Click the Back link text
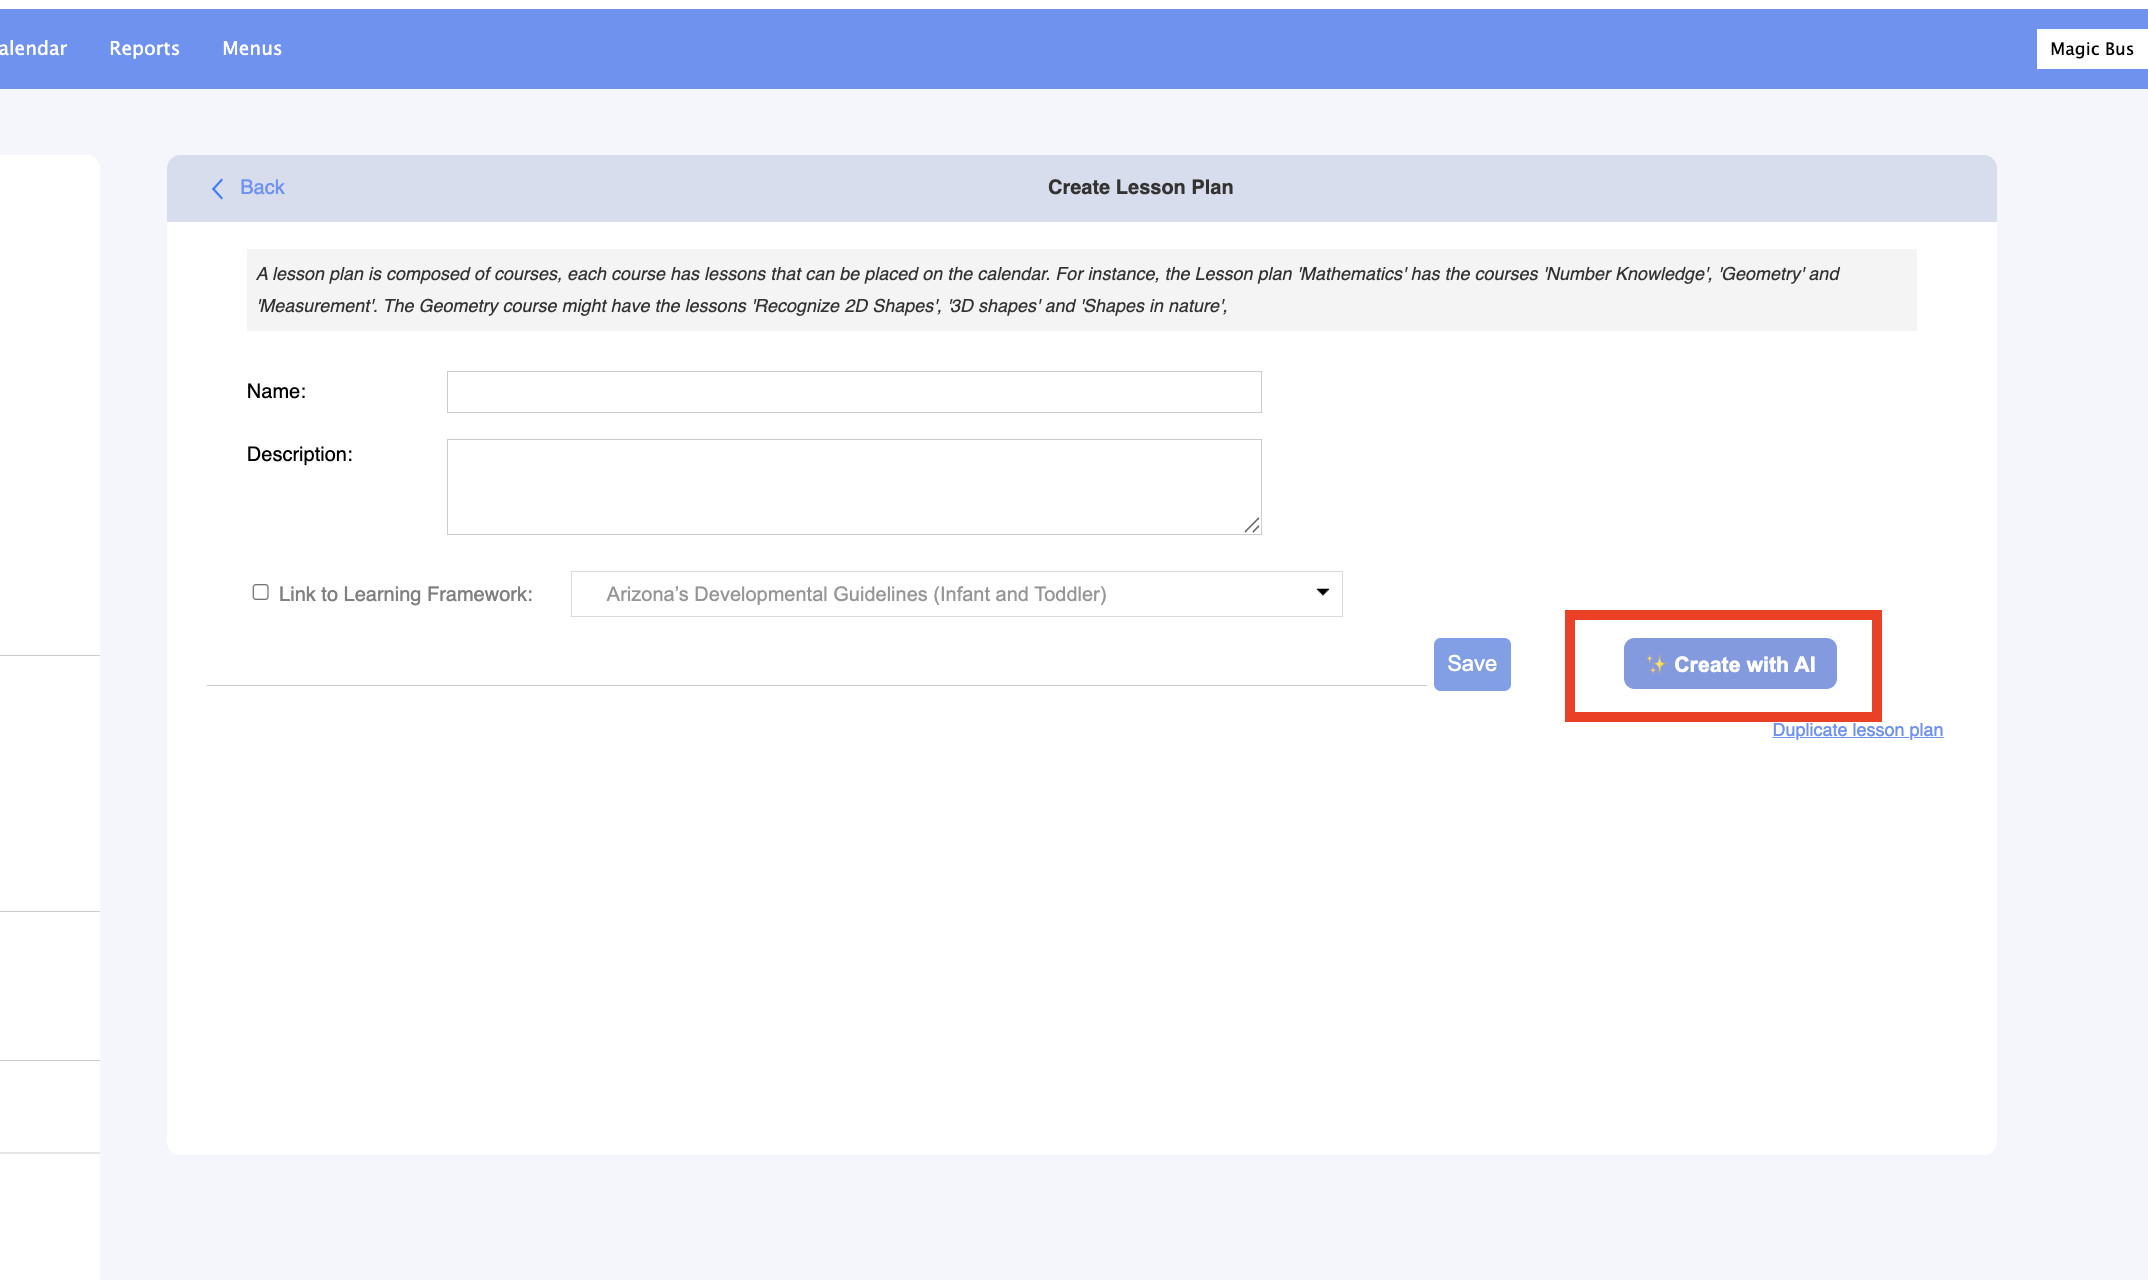The width and height of the screenshot is (2148, 1280). 262,187
